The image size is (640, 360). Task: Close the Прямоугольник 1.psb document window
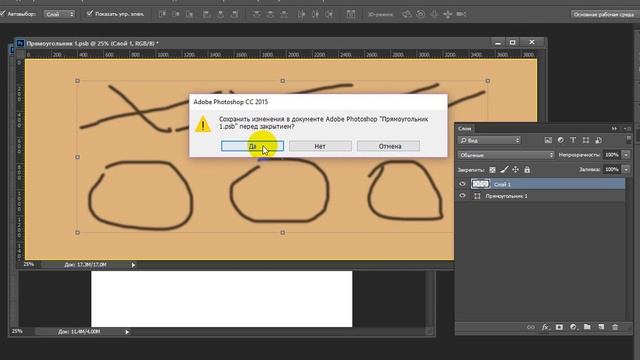532,42
